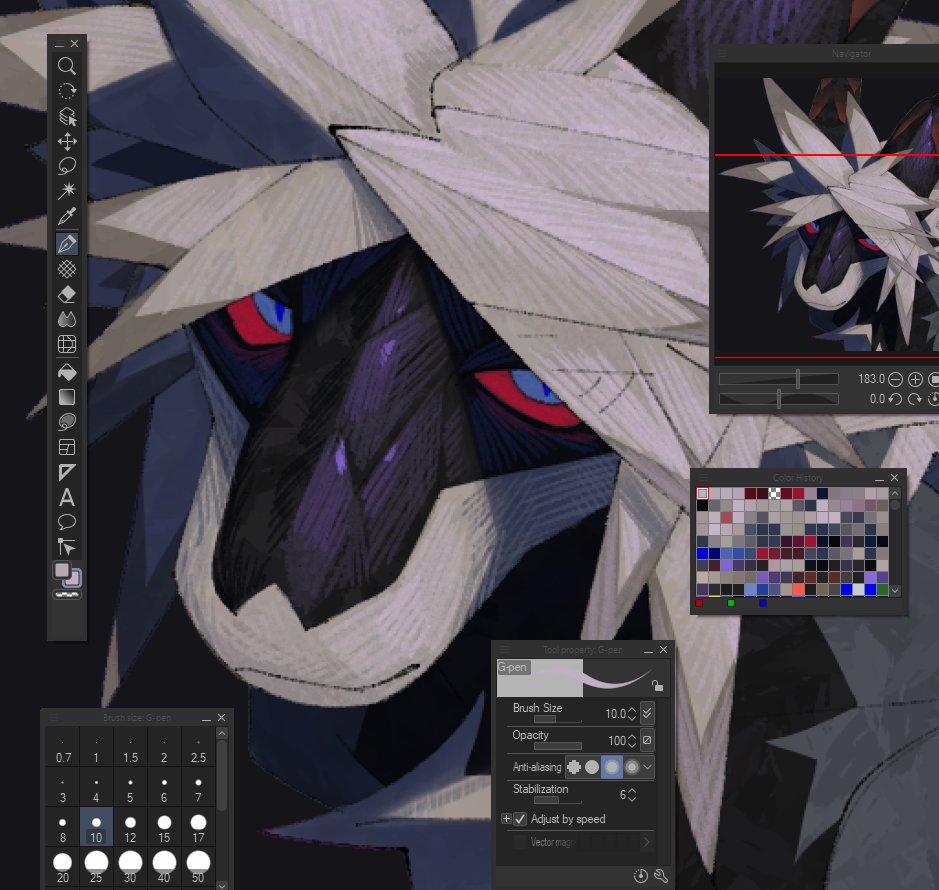Select the Text tool
939x890 pixels.
pyautogui.click(x=66, y=497)
